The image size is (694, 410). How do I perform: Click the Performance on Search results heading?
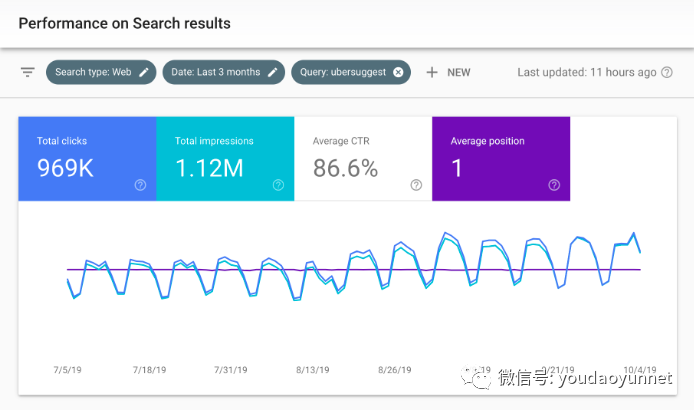point(124,23)
